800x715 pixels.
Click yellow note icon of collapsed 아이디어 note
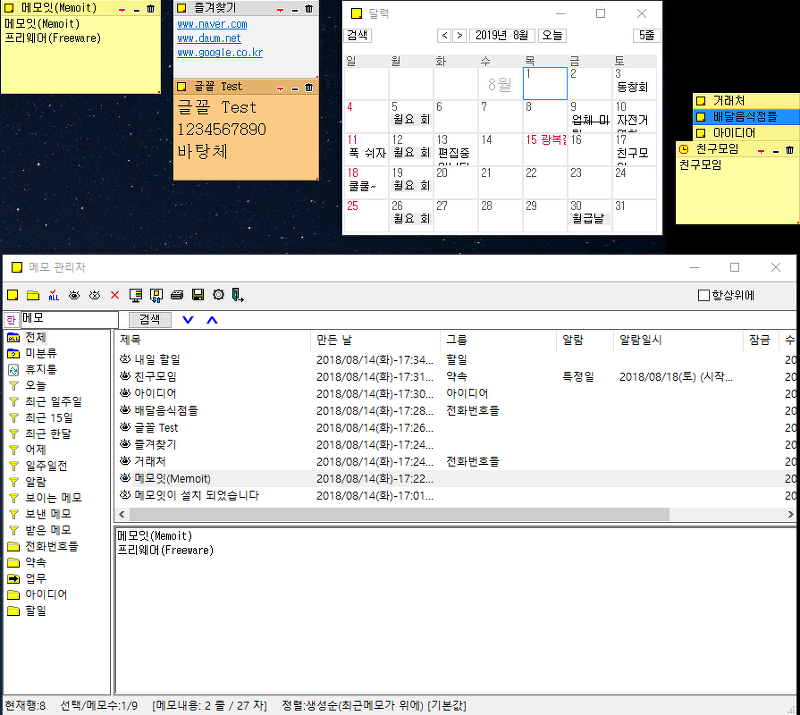pyautogui.click(x=701, y=133)
